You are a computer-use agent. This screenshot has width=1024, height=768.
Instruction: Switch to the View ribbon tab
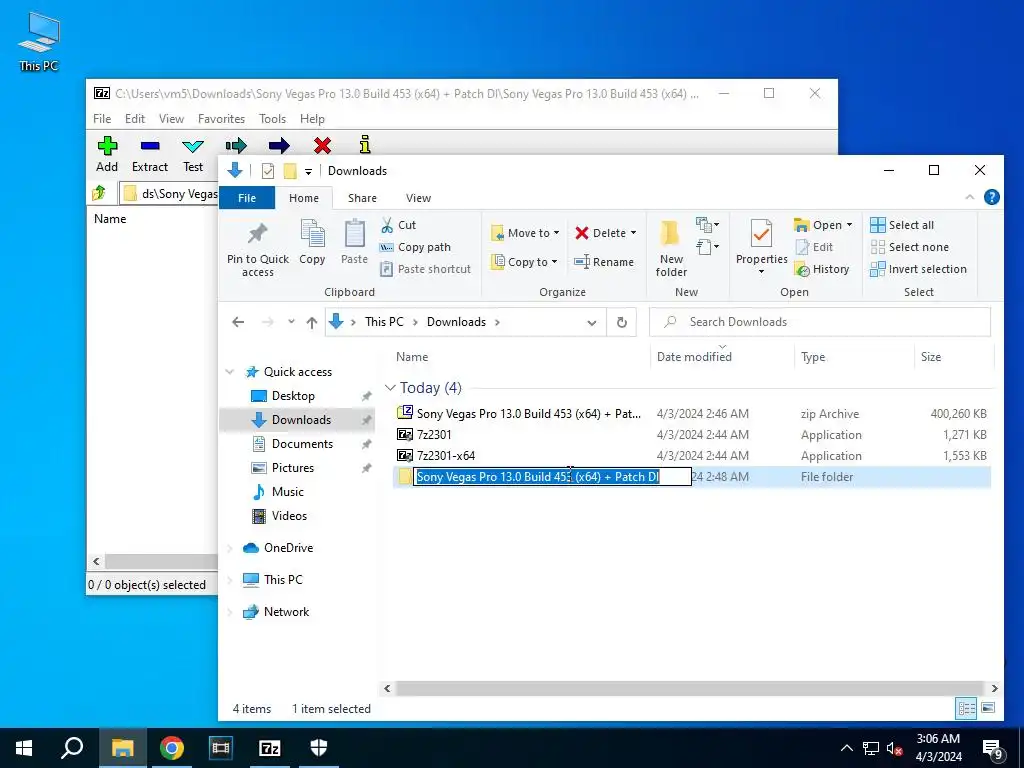[418, 198]
